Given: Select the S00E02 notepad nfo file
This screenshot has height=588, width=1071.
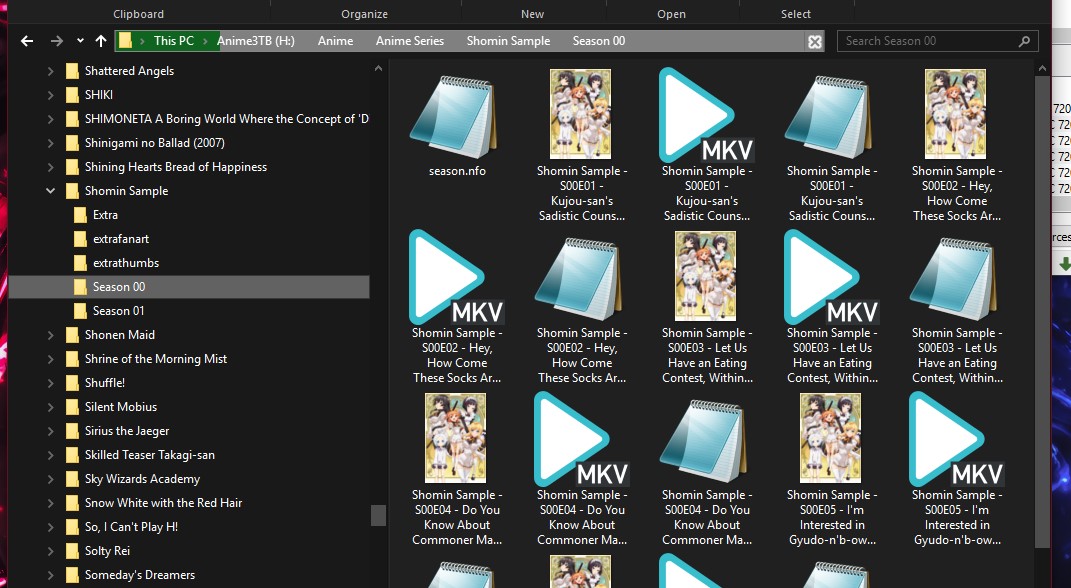Looking at the screenshot, I should pos(581,278).
